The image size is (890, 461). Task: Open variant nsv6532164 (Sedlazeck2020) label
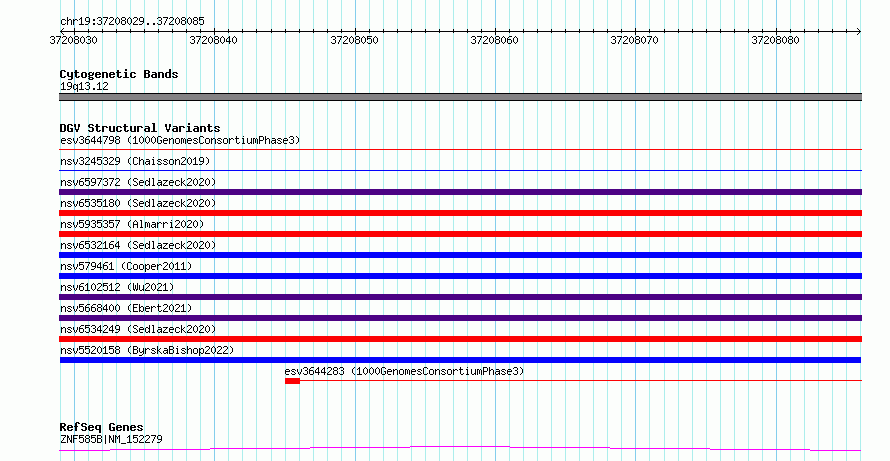point(138,245)
